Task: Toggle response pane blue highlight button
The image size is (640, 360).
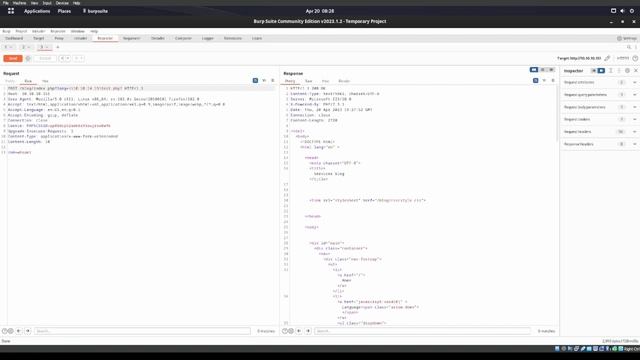Action: pyautogui.click(x=536, y=81)
